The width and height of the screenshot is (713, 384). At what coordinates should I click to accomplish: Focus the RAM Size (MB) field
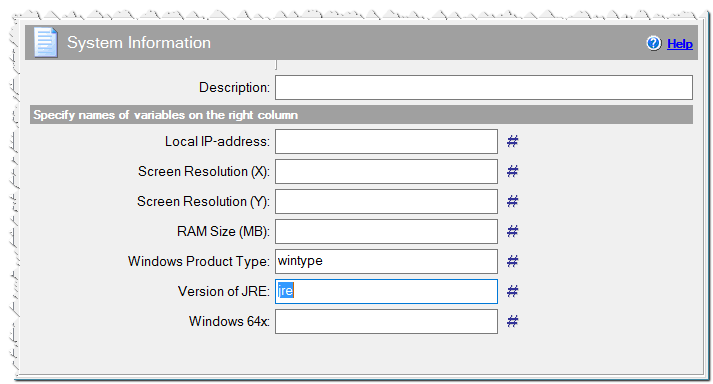pos(387,232)
